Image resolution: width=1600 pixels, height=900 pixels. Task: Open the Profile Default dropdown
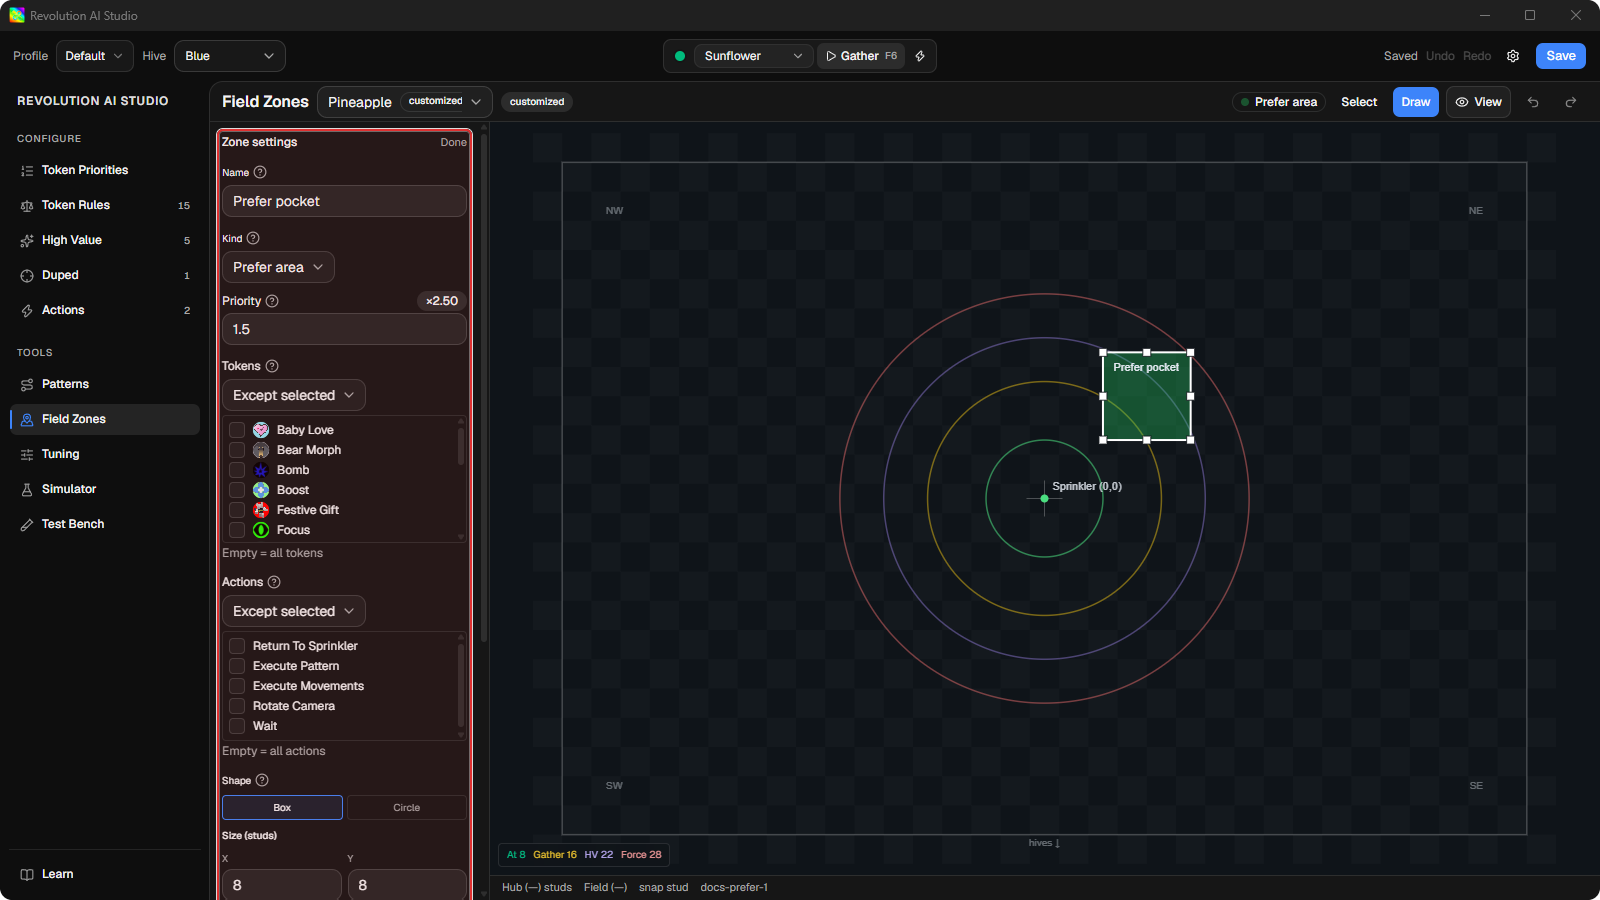click(x=95, y=56)
